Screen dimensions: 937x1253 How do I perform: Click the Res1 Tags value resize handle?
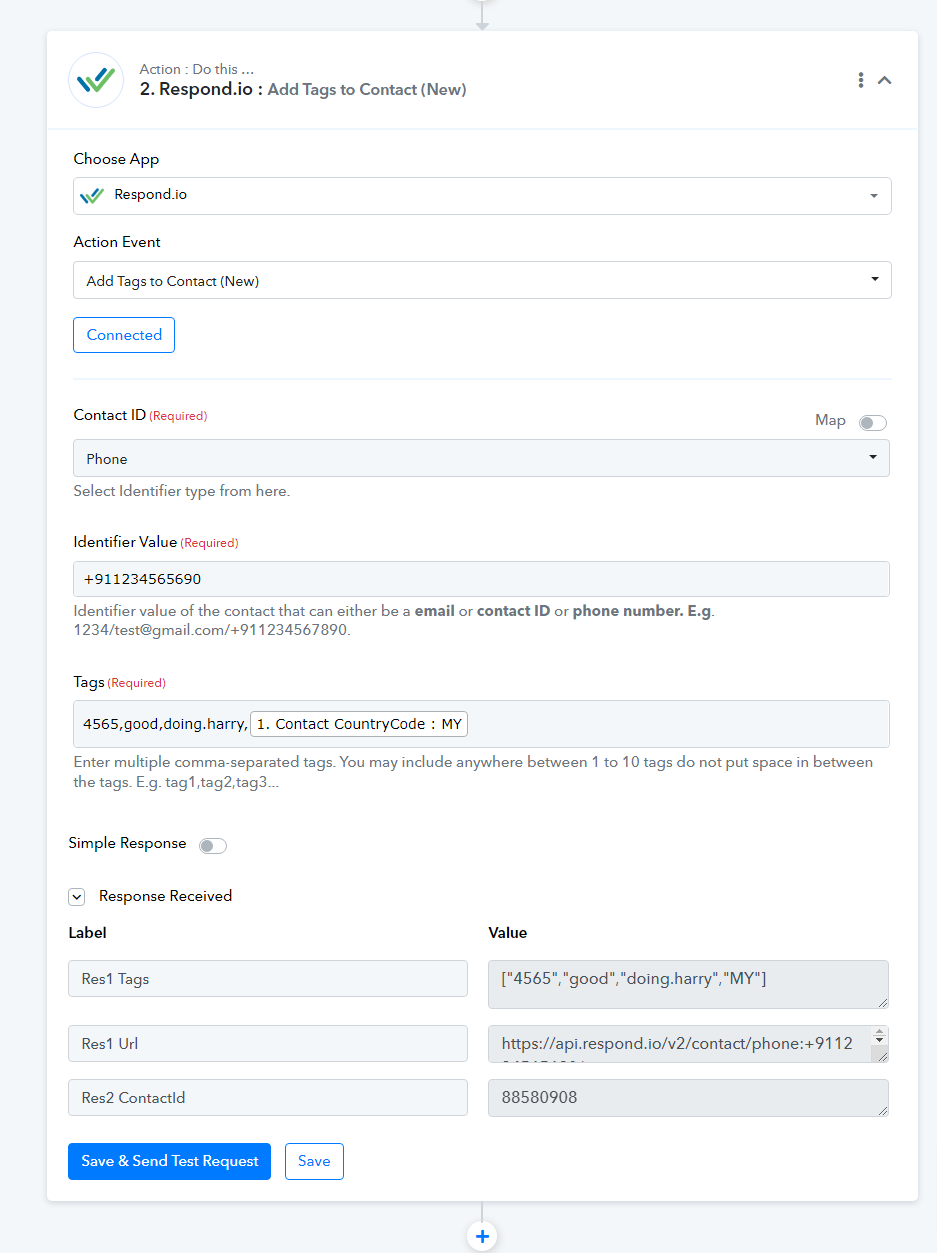click(882, 1002)
